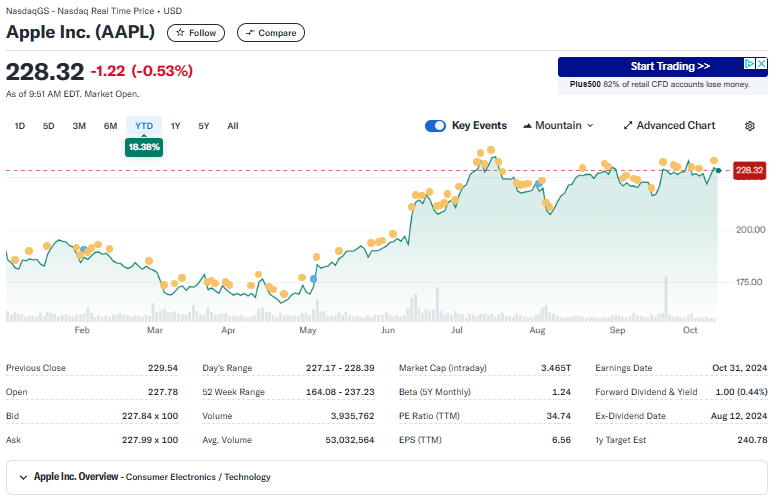Screen dimensions: 782x501
Task: Select the YTD range tab
Action: [144, 126]
